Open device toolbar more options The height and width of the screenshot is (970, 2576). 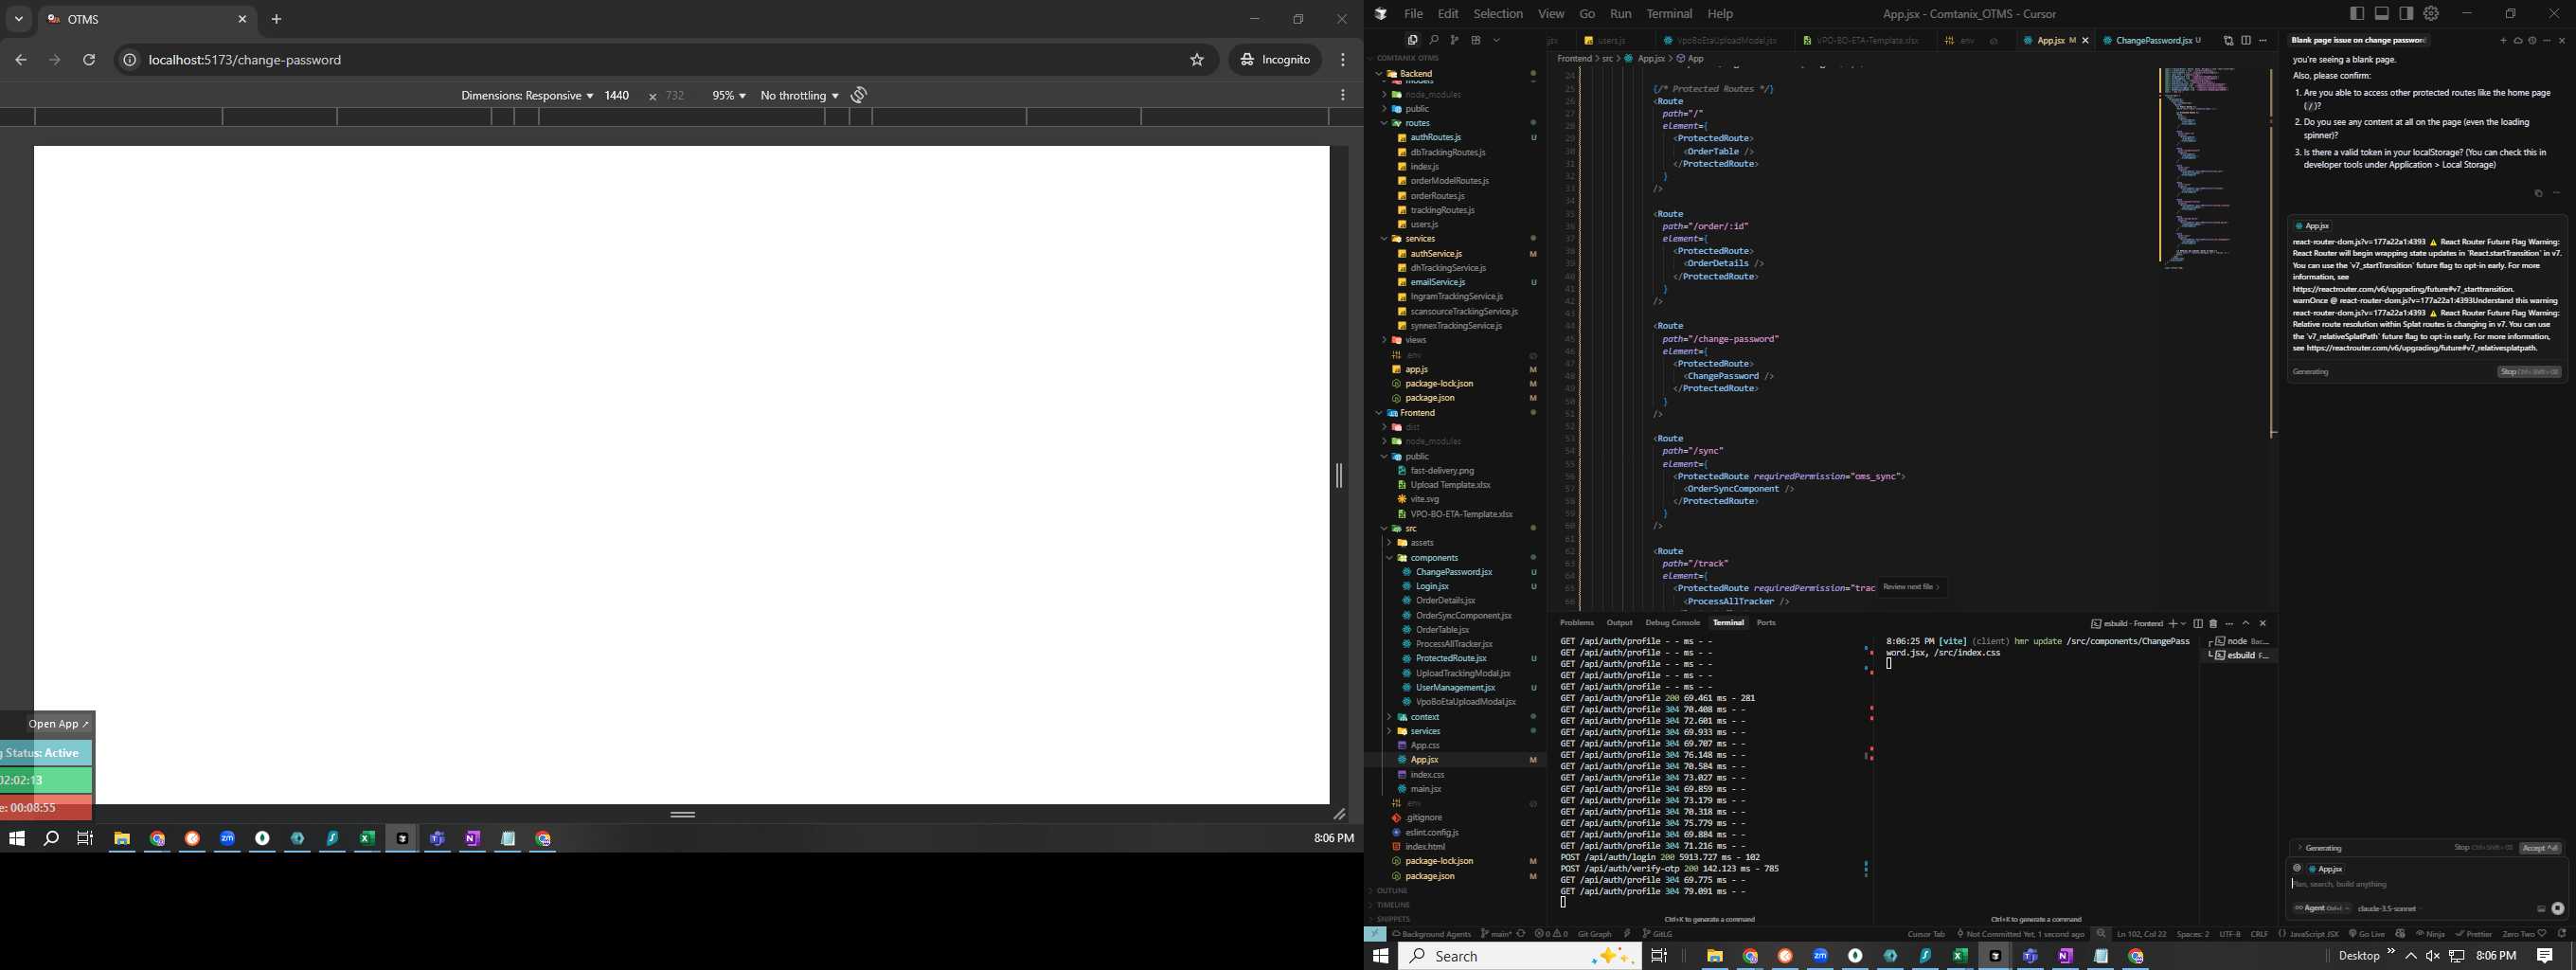coord(1343,95)
